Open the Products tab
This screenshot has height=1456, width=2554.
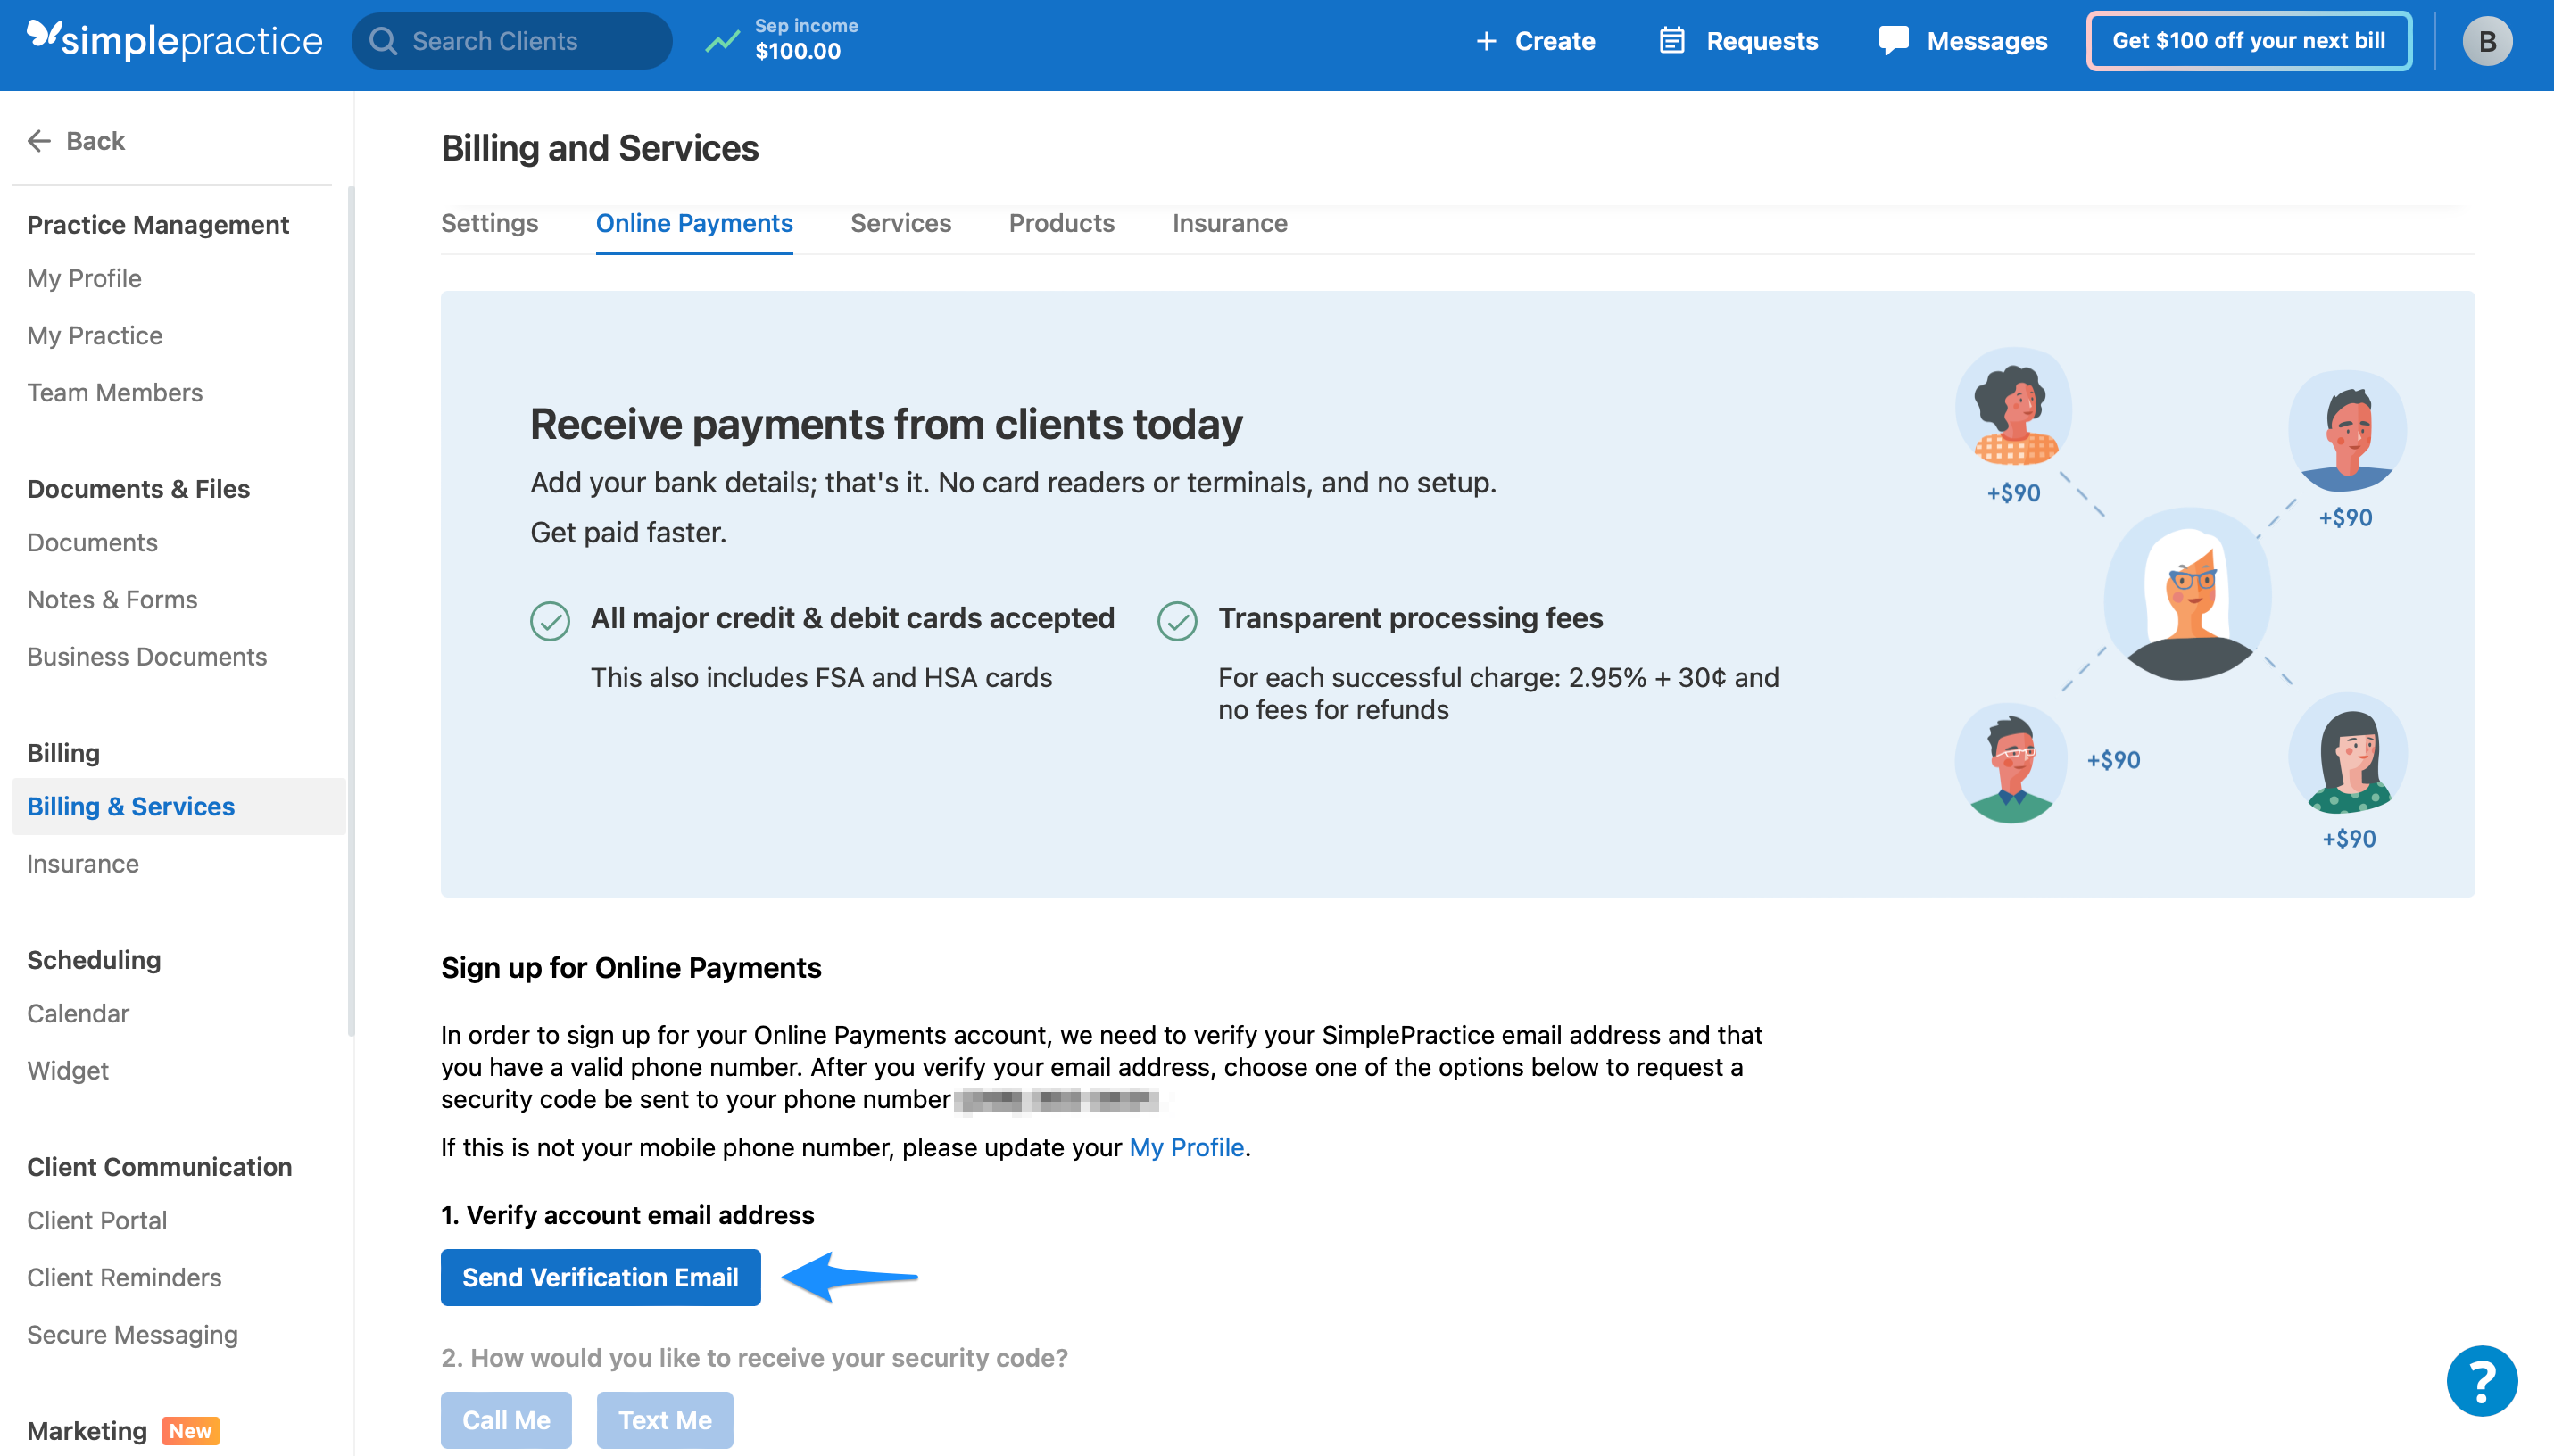(x=1061, y=223)
